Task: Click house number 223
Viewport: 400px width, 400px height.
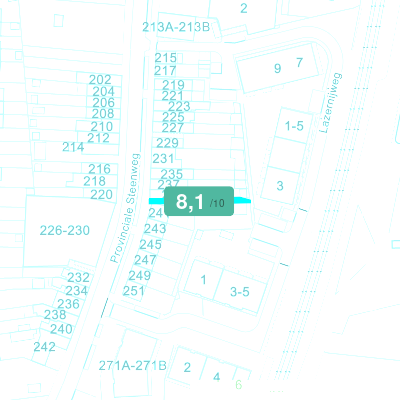Action: [179, 107]
